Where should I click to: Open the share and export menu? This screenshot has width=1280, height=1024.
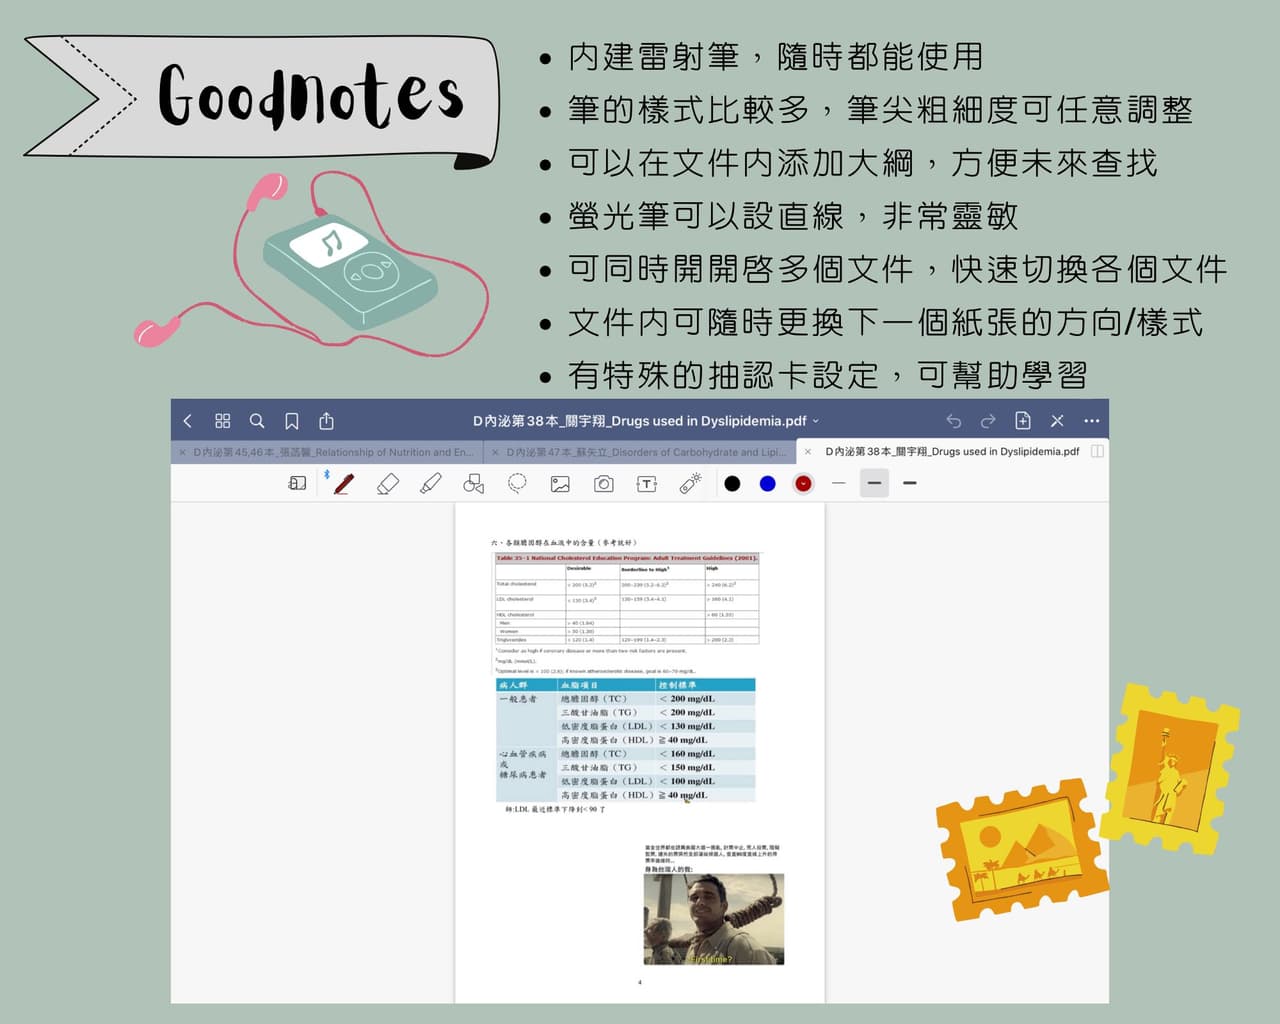click(x=326, y=421)
